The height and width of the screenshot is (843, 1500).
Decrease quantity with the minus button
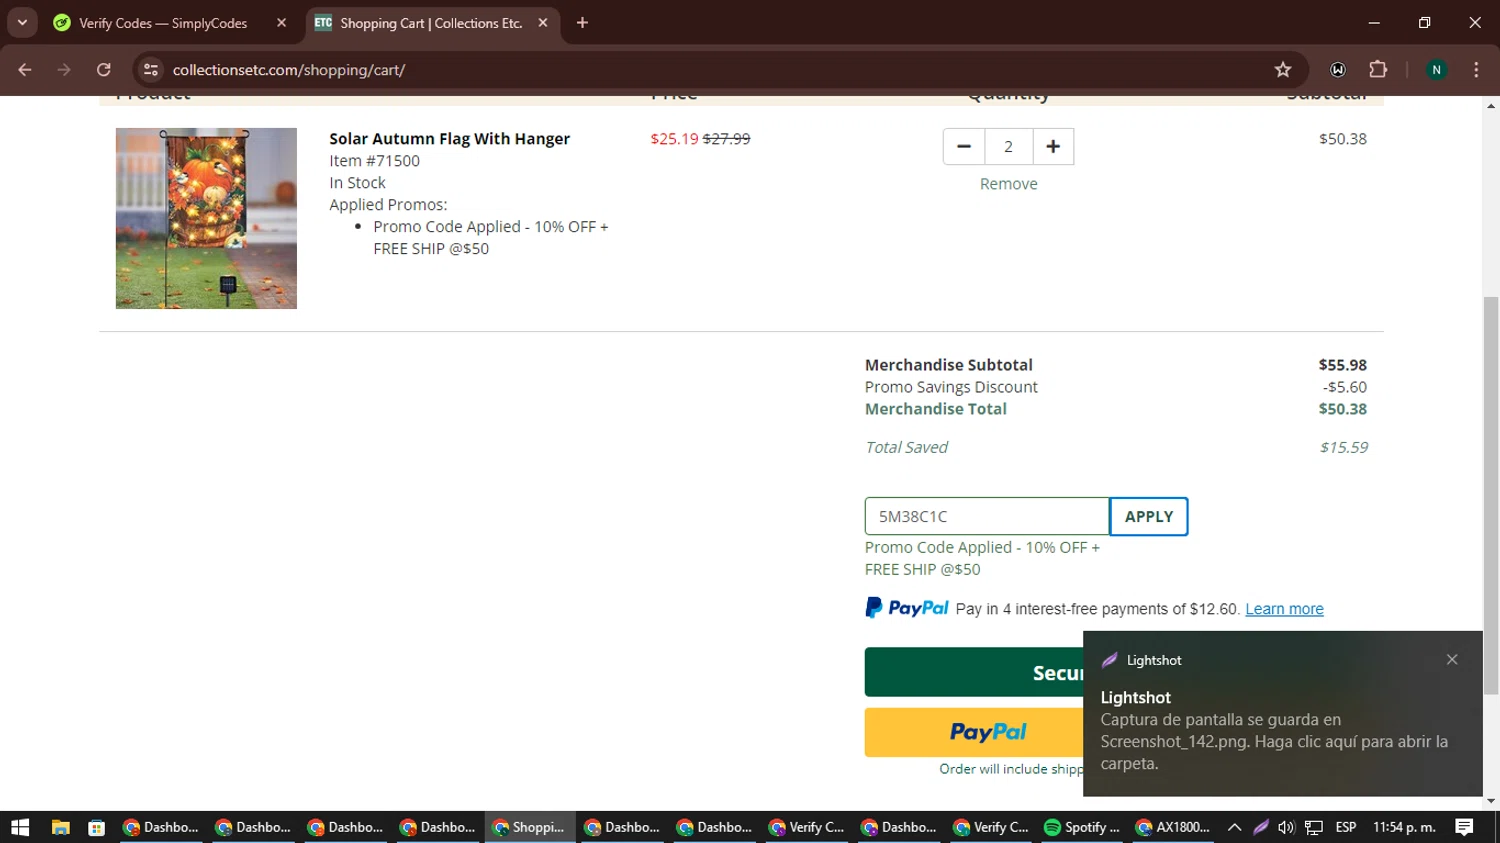(964, 146)
